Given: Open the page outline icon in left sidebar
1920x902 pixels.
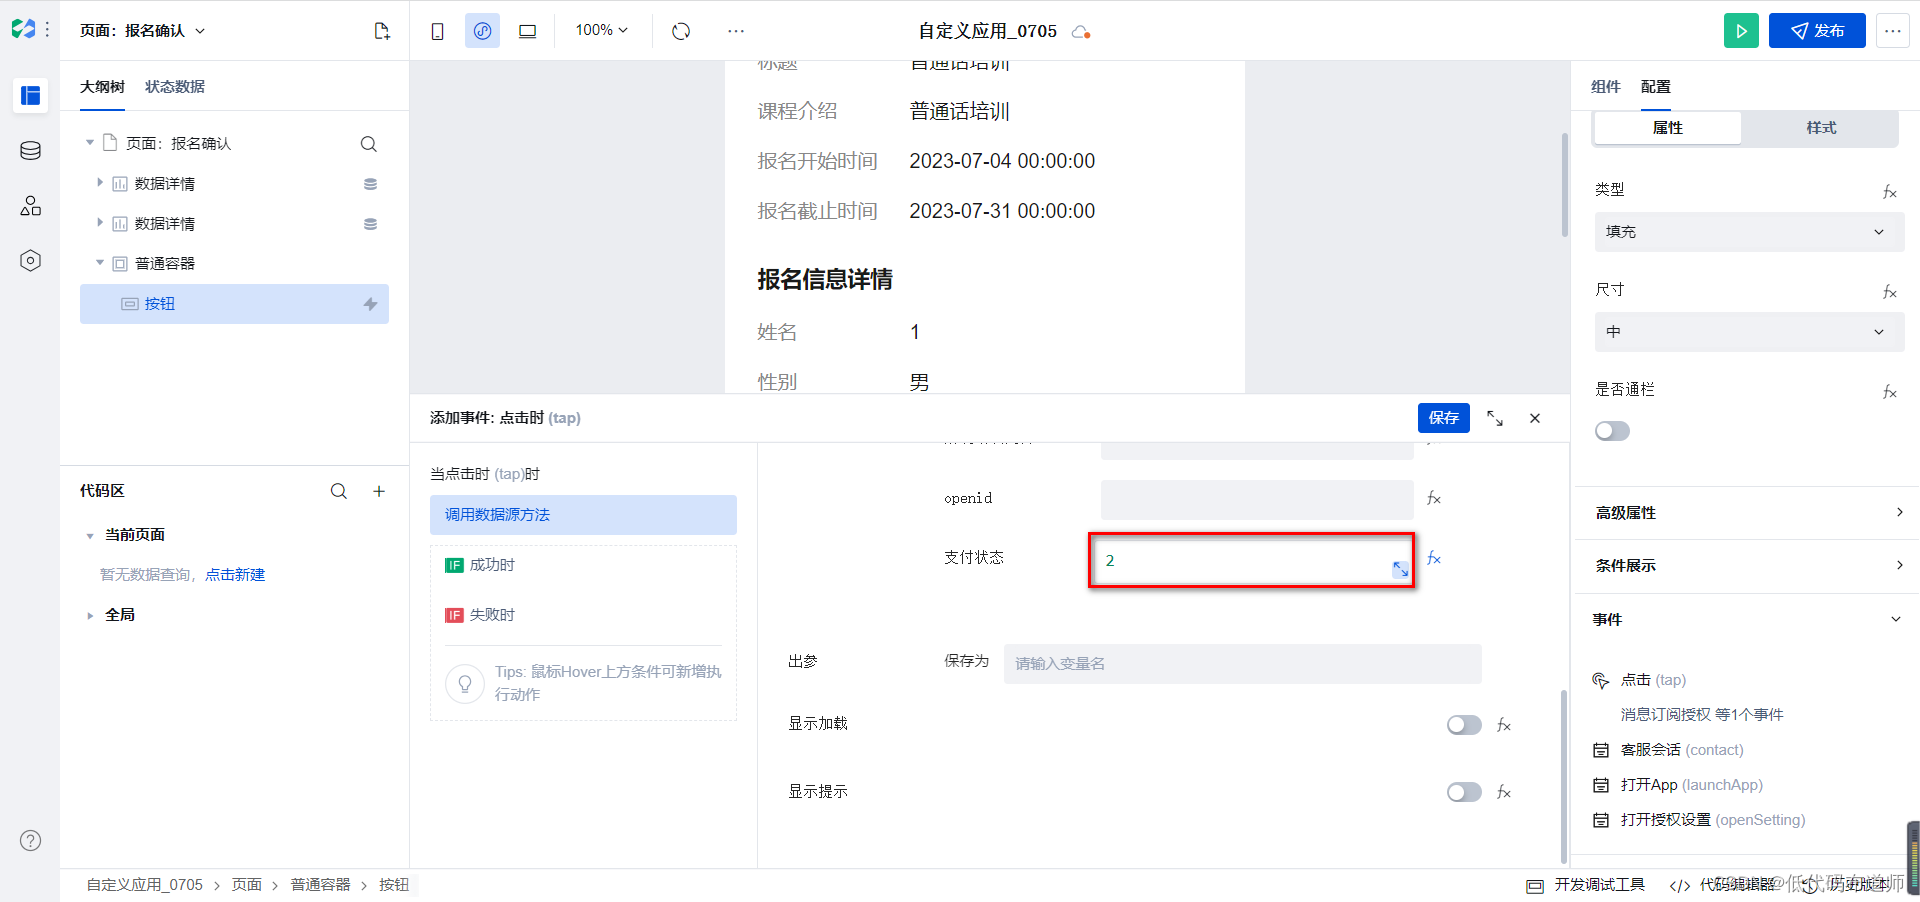Looking at the screenshot, I should click(30, 95).
